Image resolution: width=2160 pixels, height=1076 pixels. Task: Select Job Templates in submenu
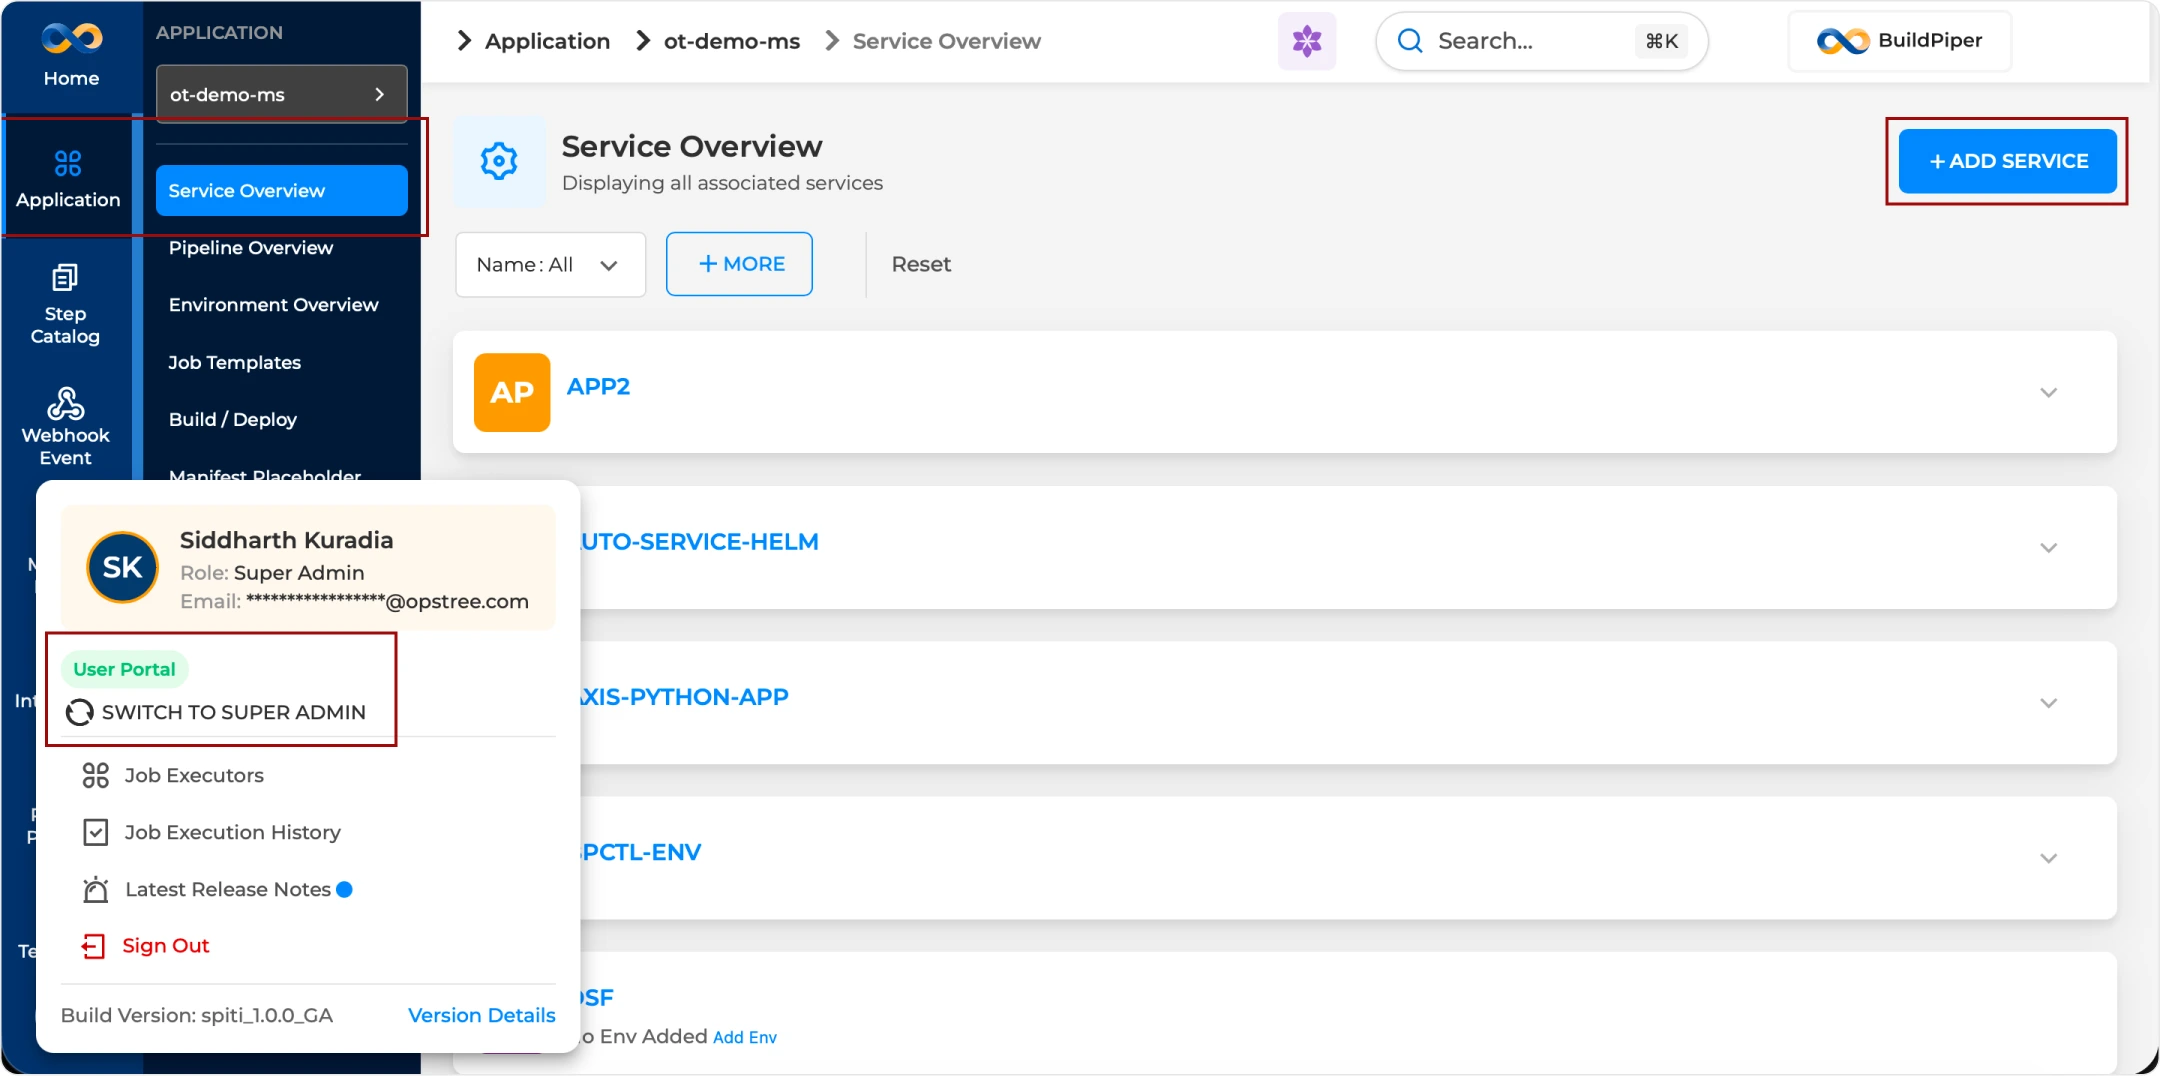click(234, 362)
